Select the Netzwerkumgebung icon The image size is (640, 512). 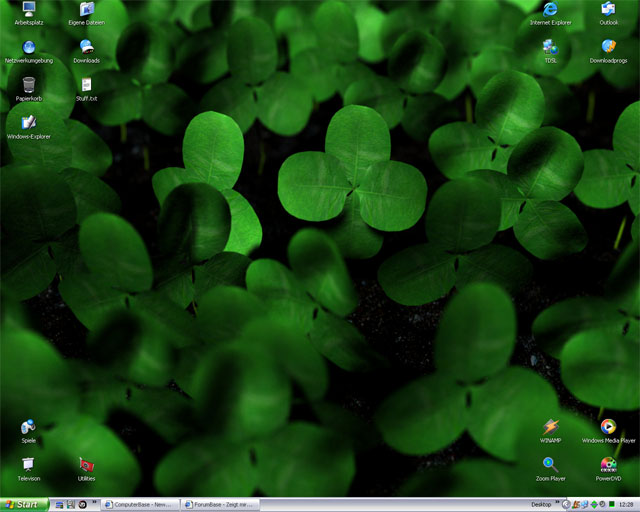point(29,52)
